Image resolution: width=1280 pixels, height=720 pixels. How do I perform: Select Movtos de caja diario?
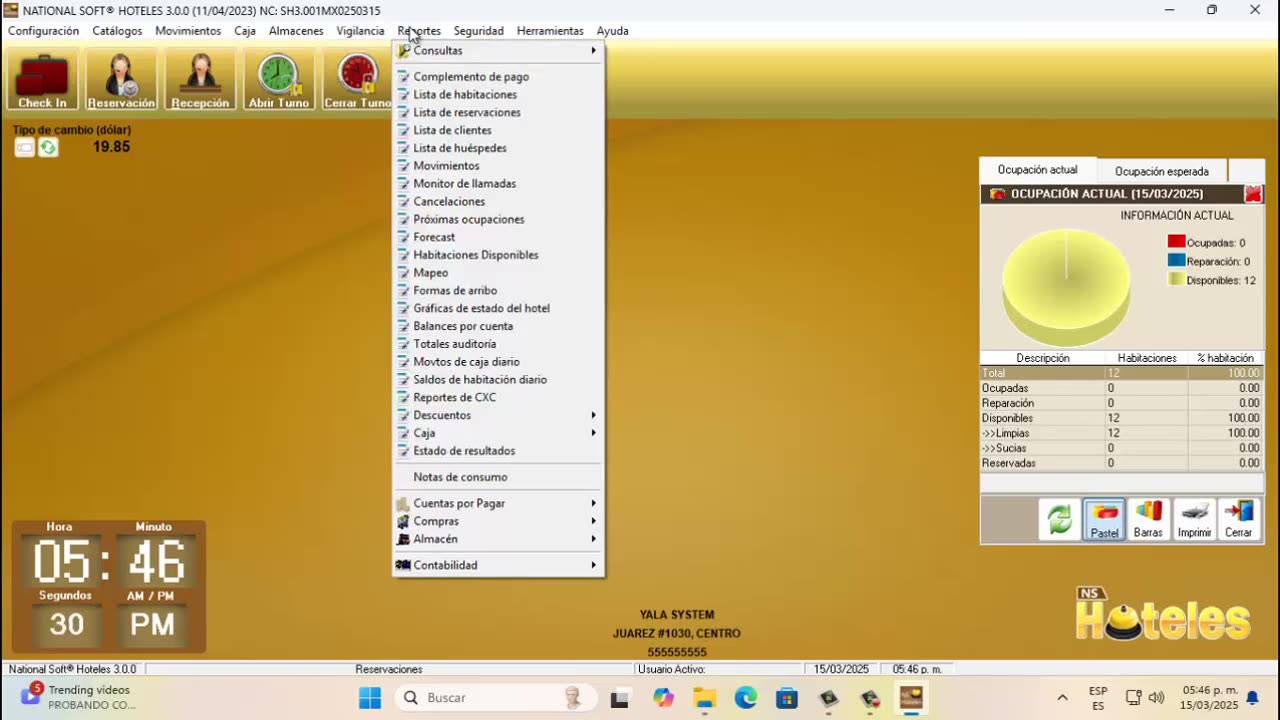[497, 362]
